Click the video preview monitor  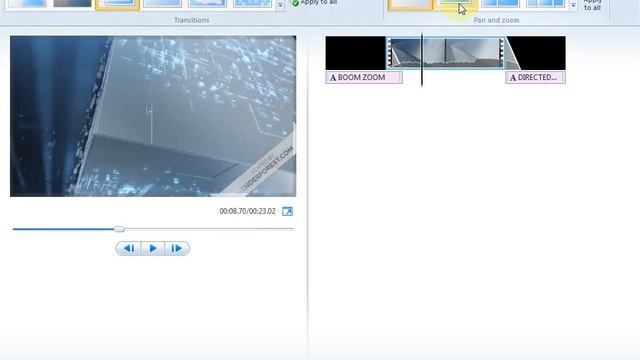(153, 116)
